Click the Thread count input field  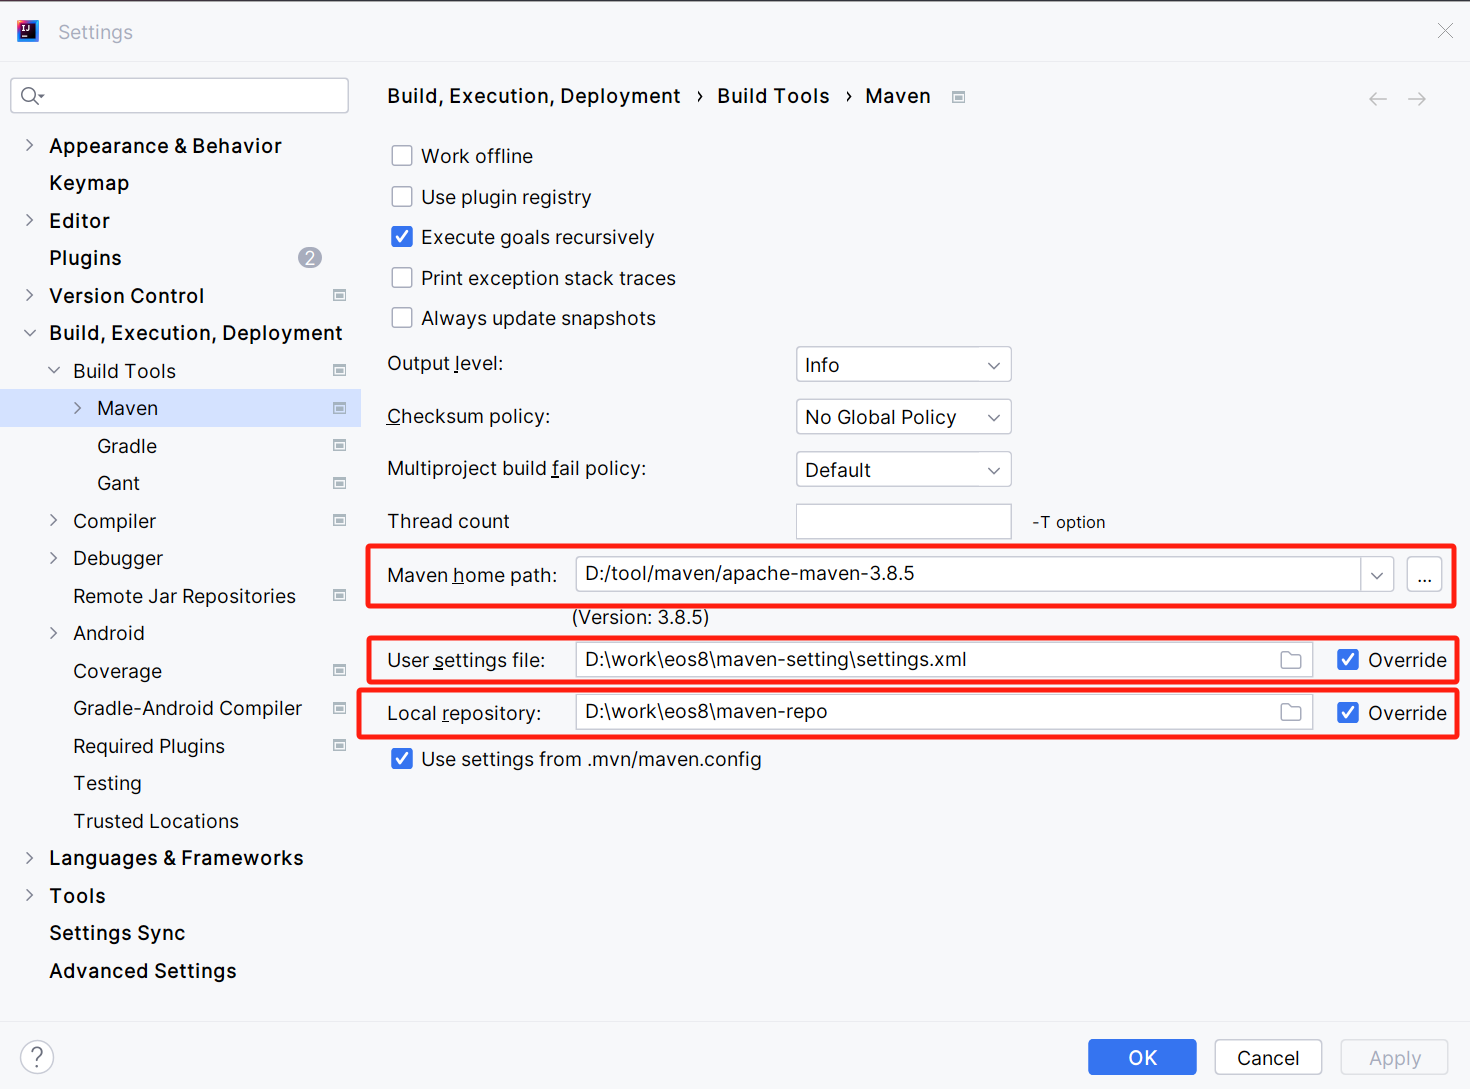coord(903,521)
